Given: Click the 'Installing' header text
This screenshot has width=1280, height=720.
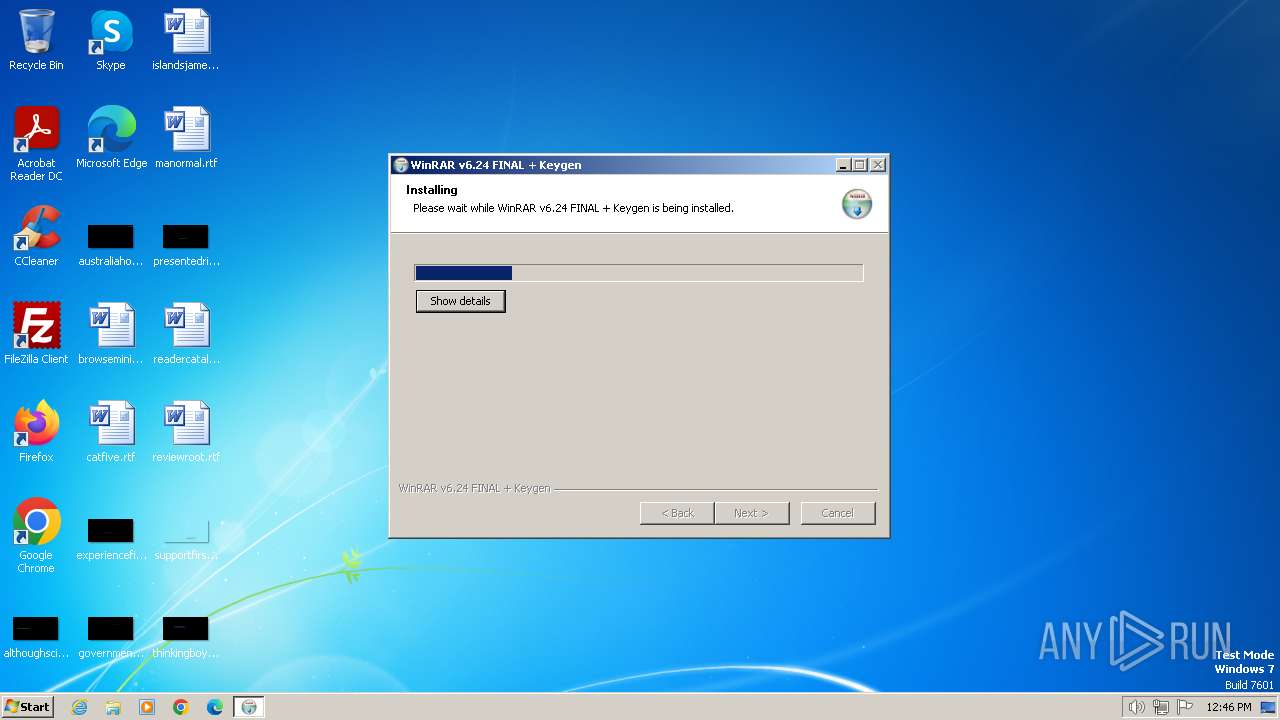Looking at the screenshot, I should click(x=432, y=190).
